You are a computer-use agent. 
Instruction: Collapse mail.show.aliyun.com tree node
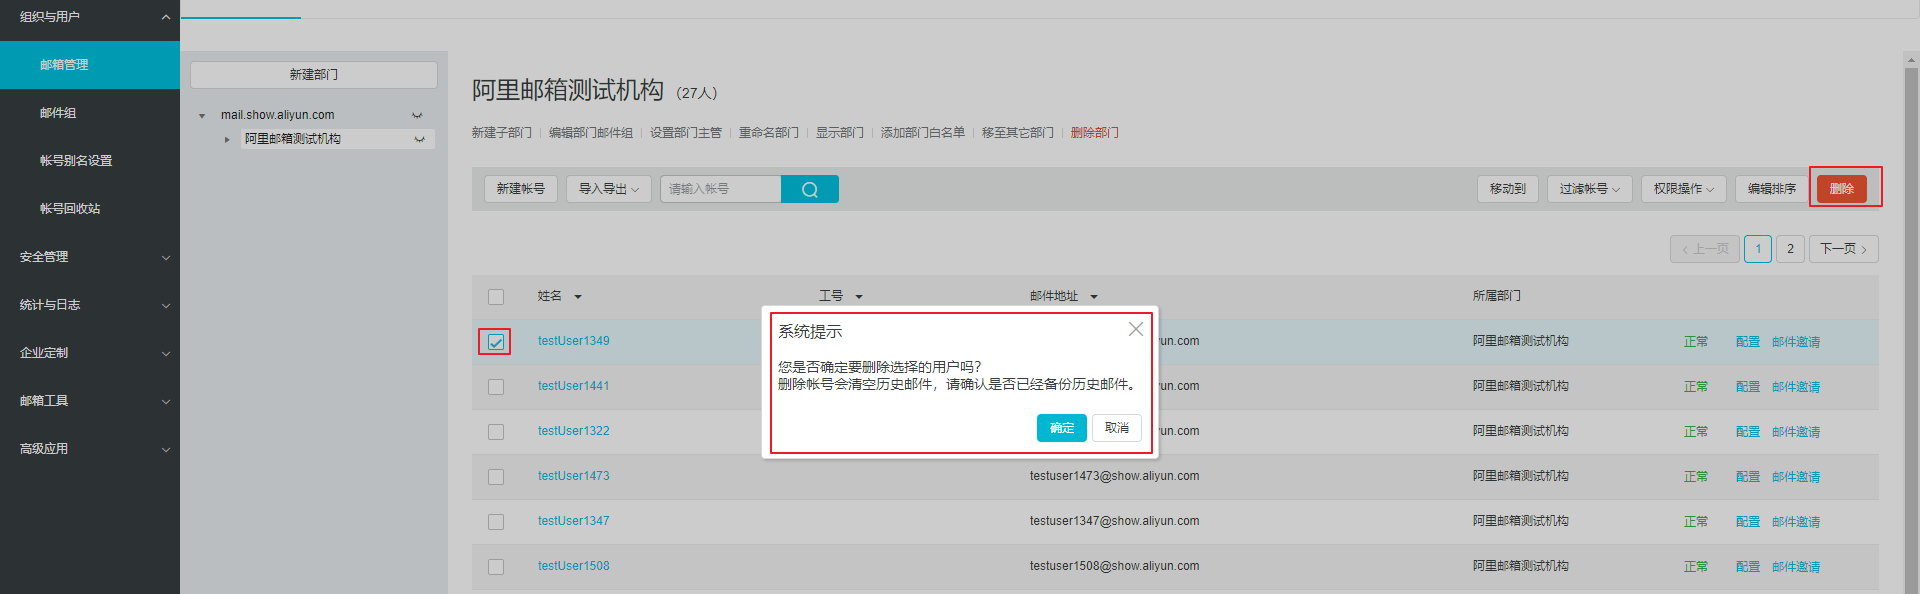point(202,116)
